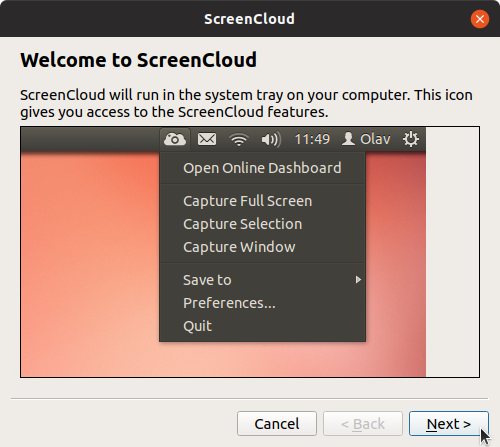
Task: Click the power gear icon in tray
Action: click(411, 139)
